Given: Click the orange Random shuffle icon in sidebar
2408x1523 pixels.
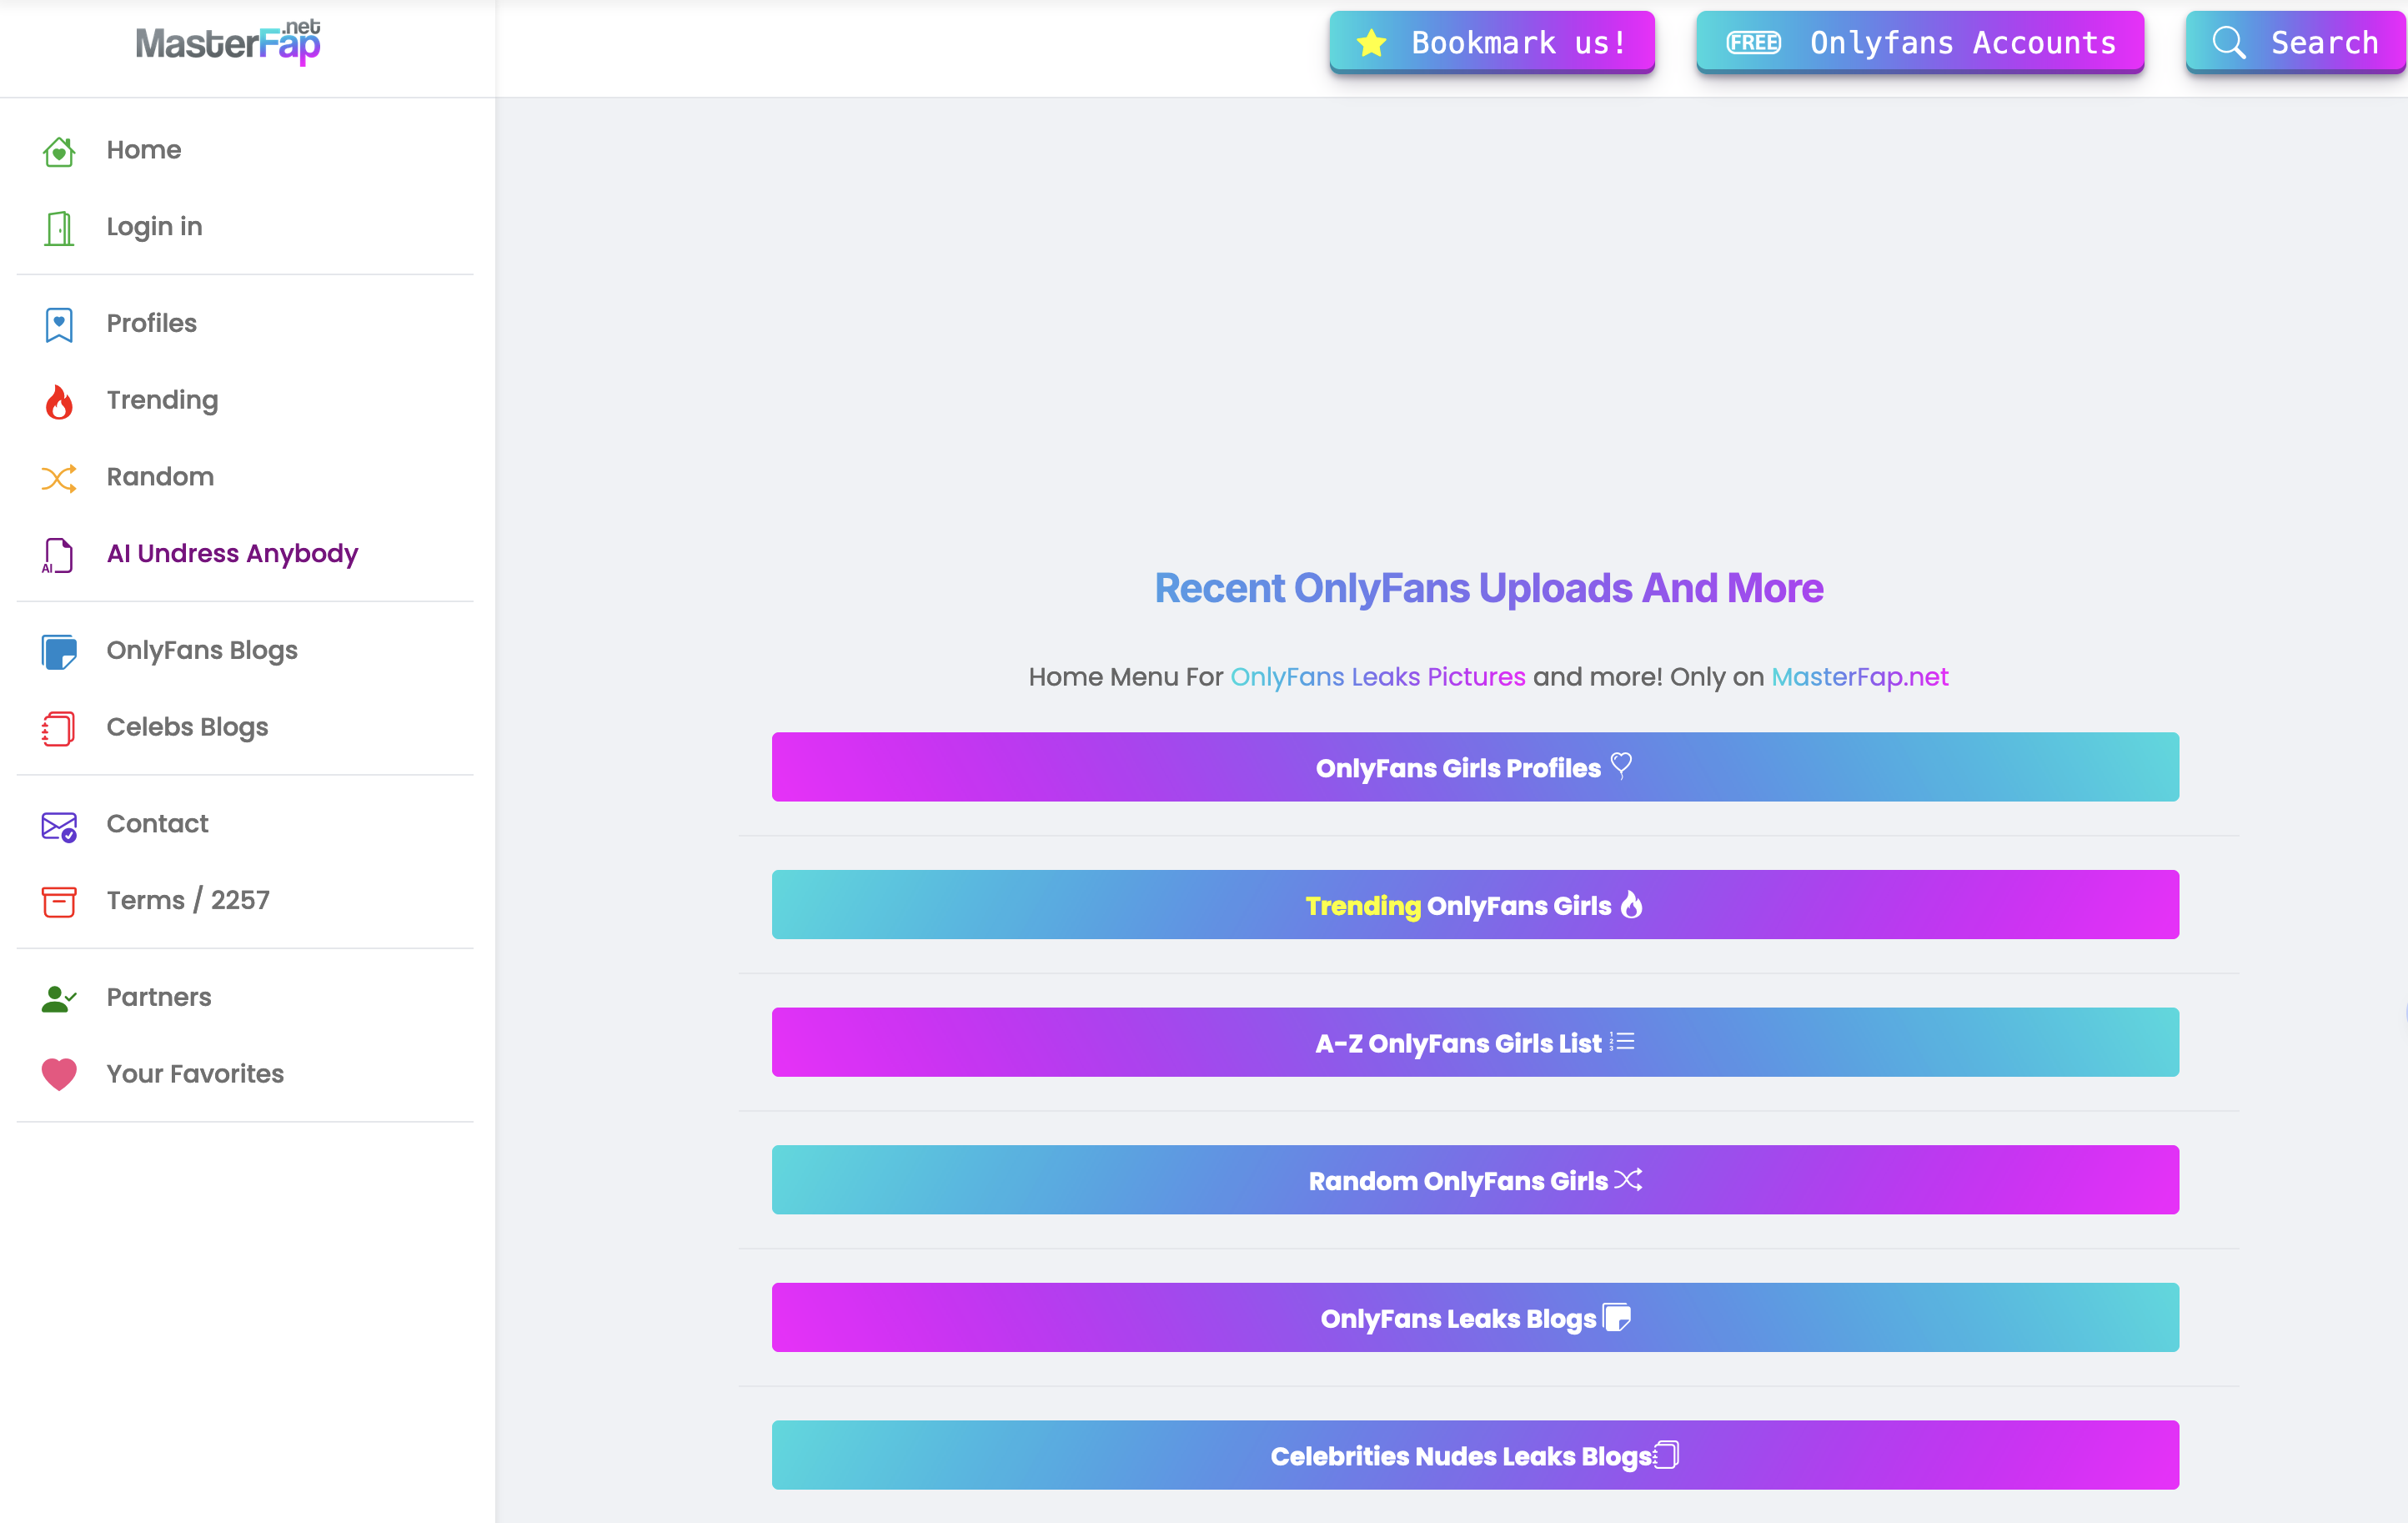Looking at the screenshot, I should click(59, 478).
